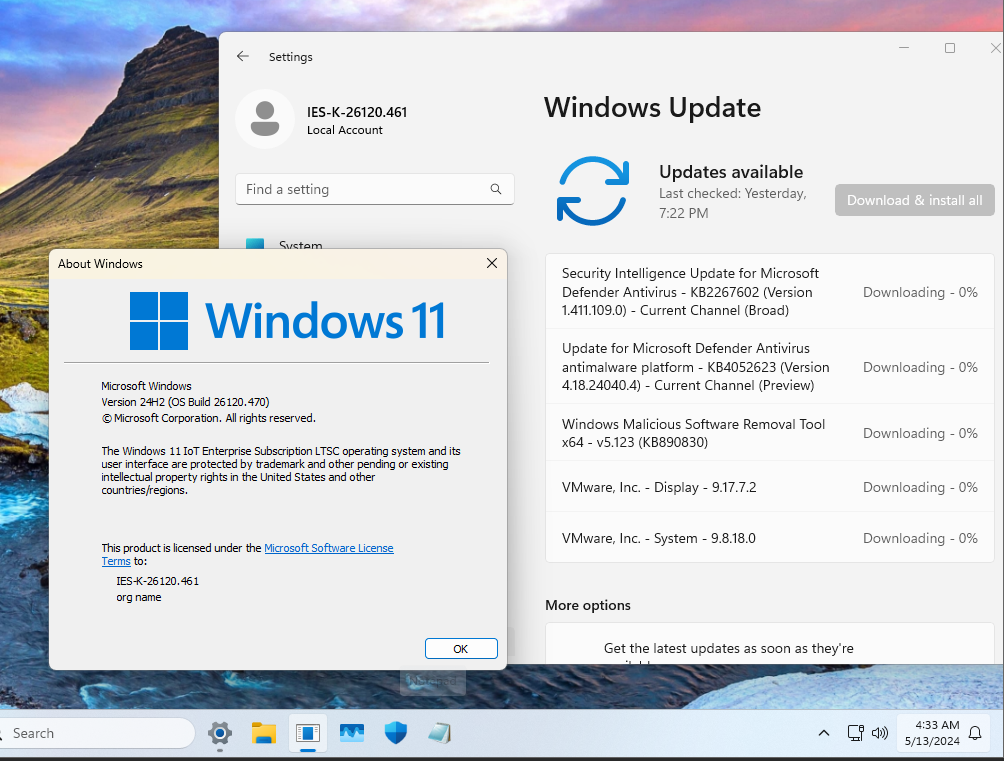1004x761 pixels.
Task: Open the blue chart app on taskbar
Action: [x=352, y=733]
